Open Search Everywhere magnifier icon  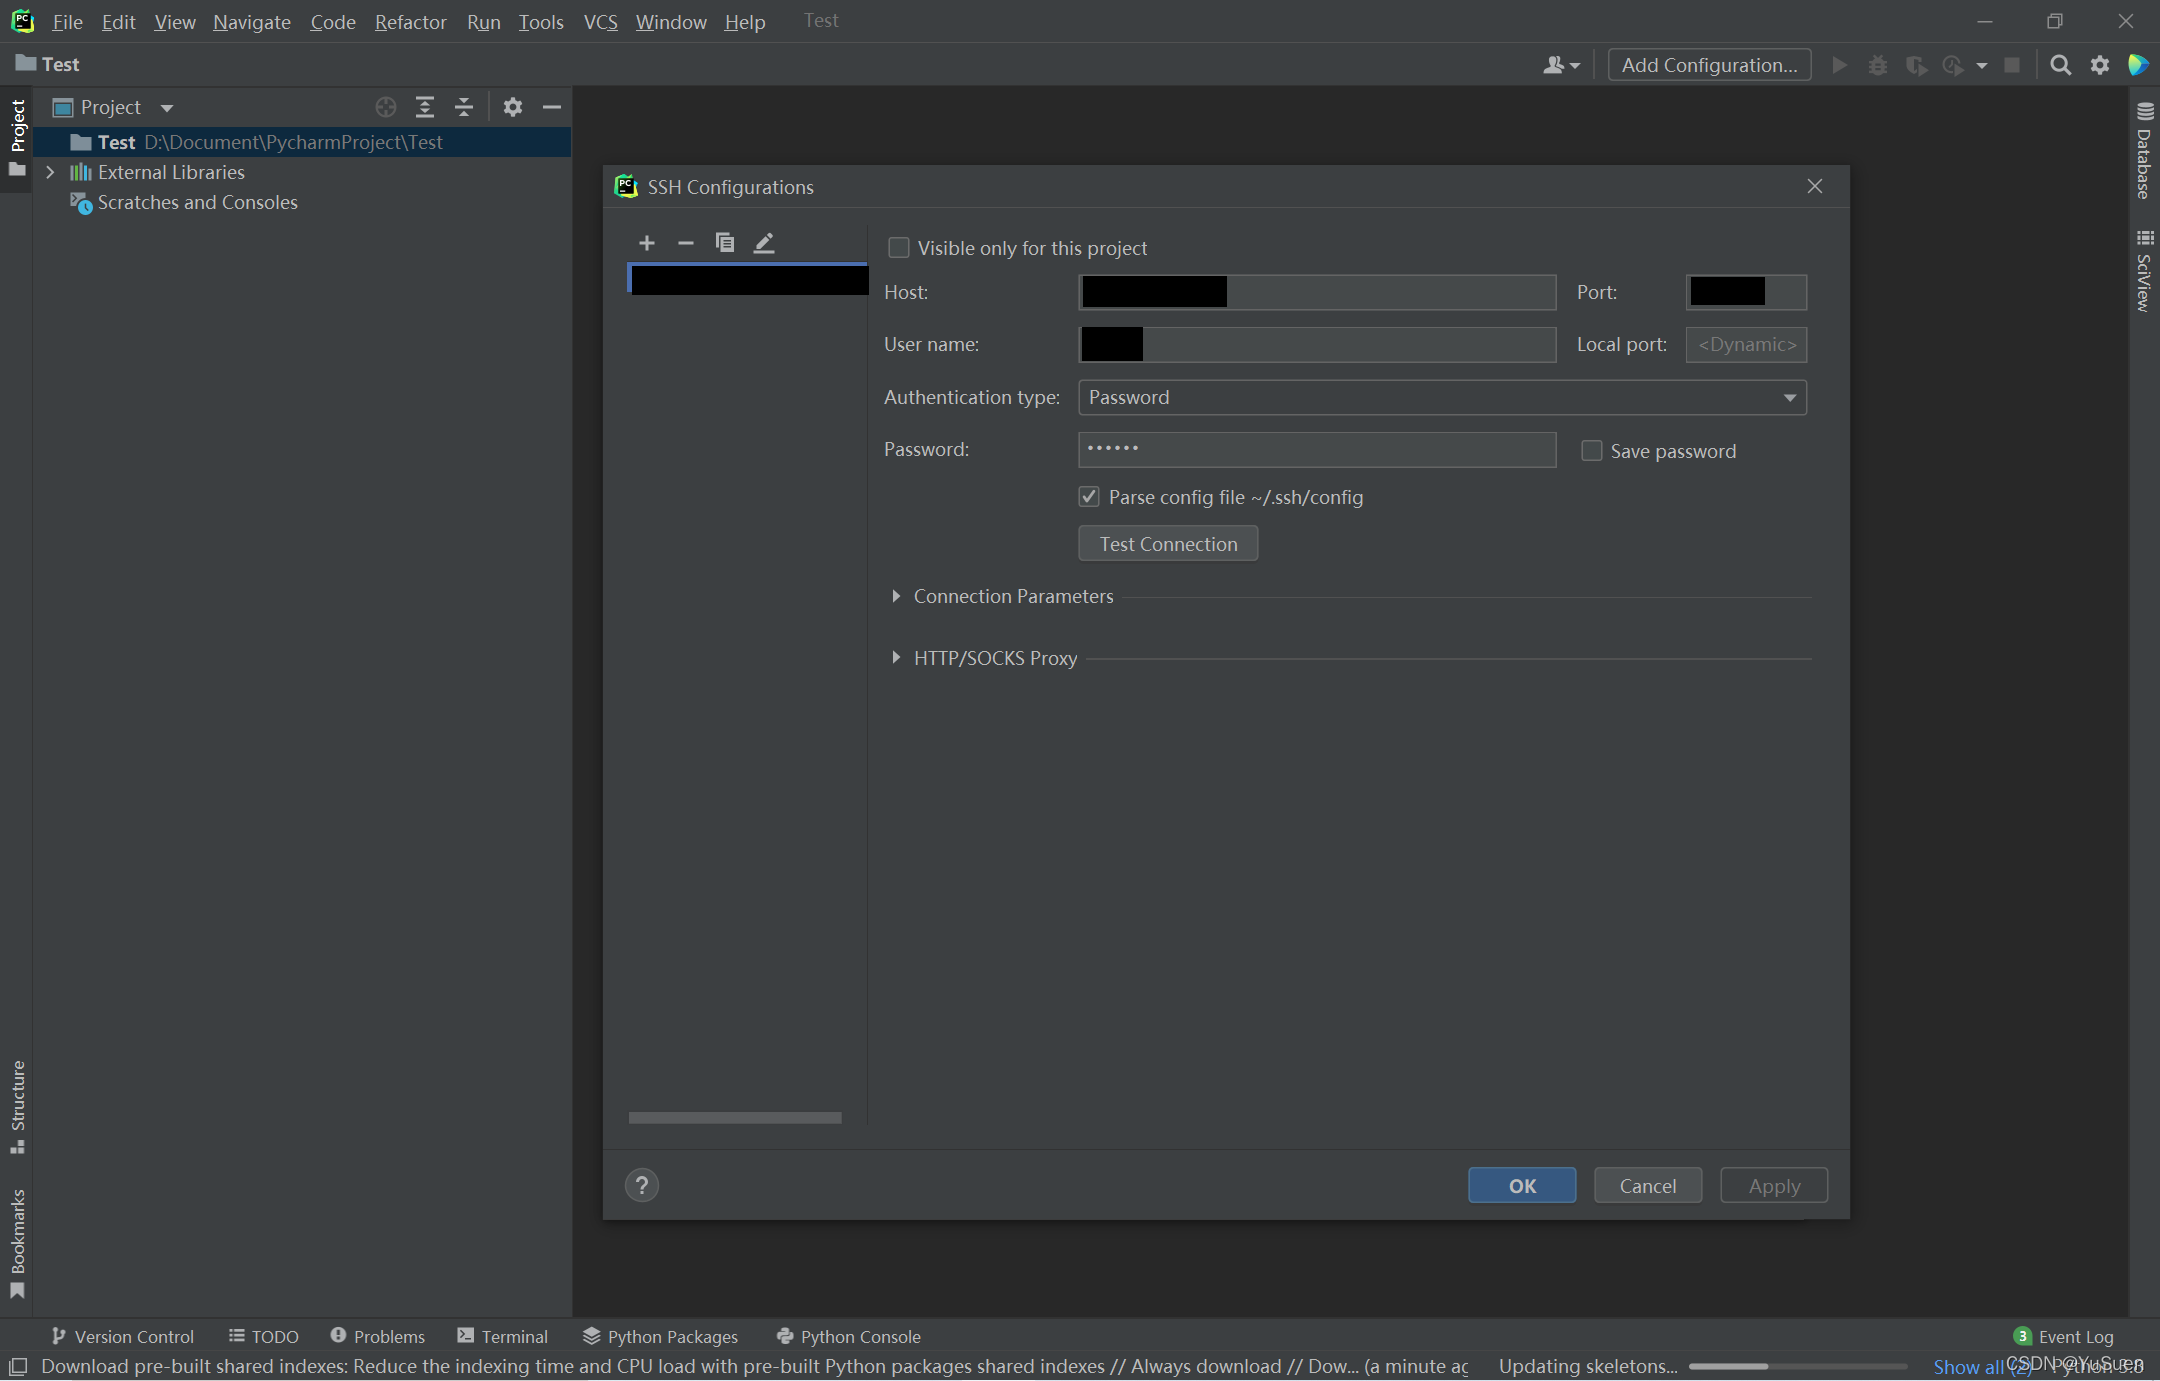[x=2061, y=65]
